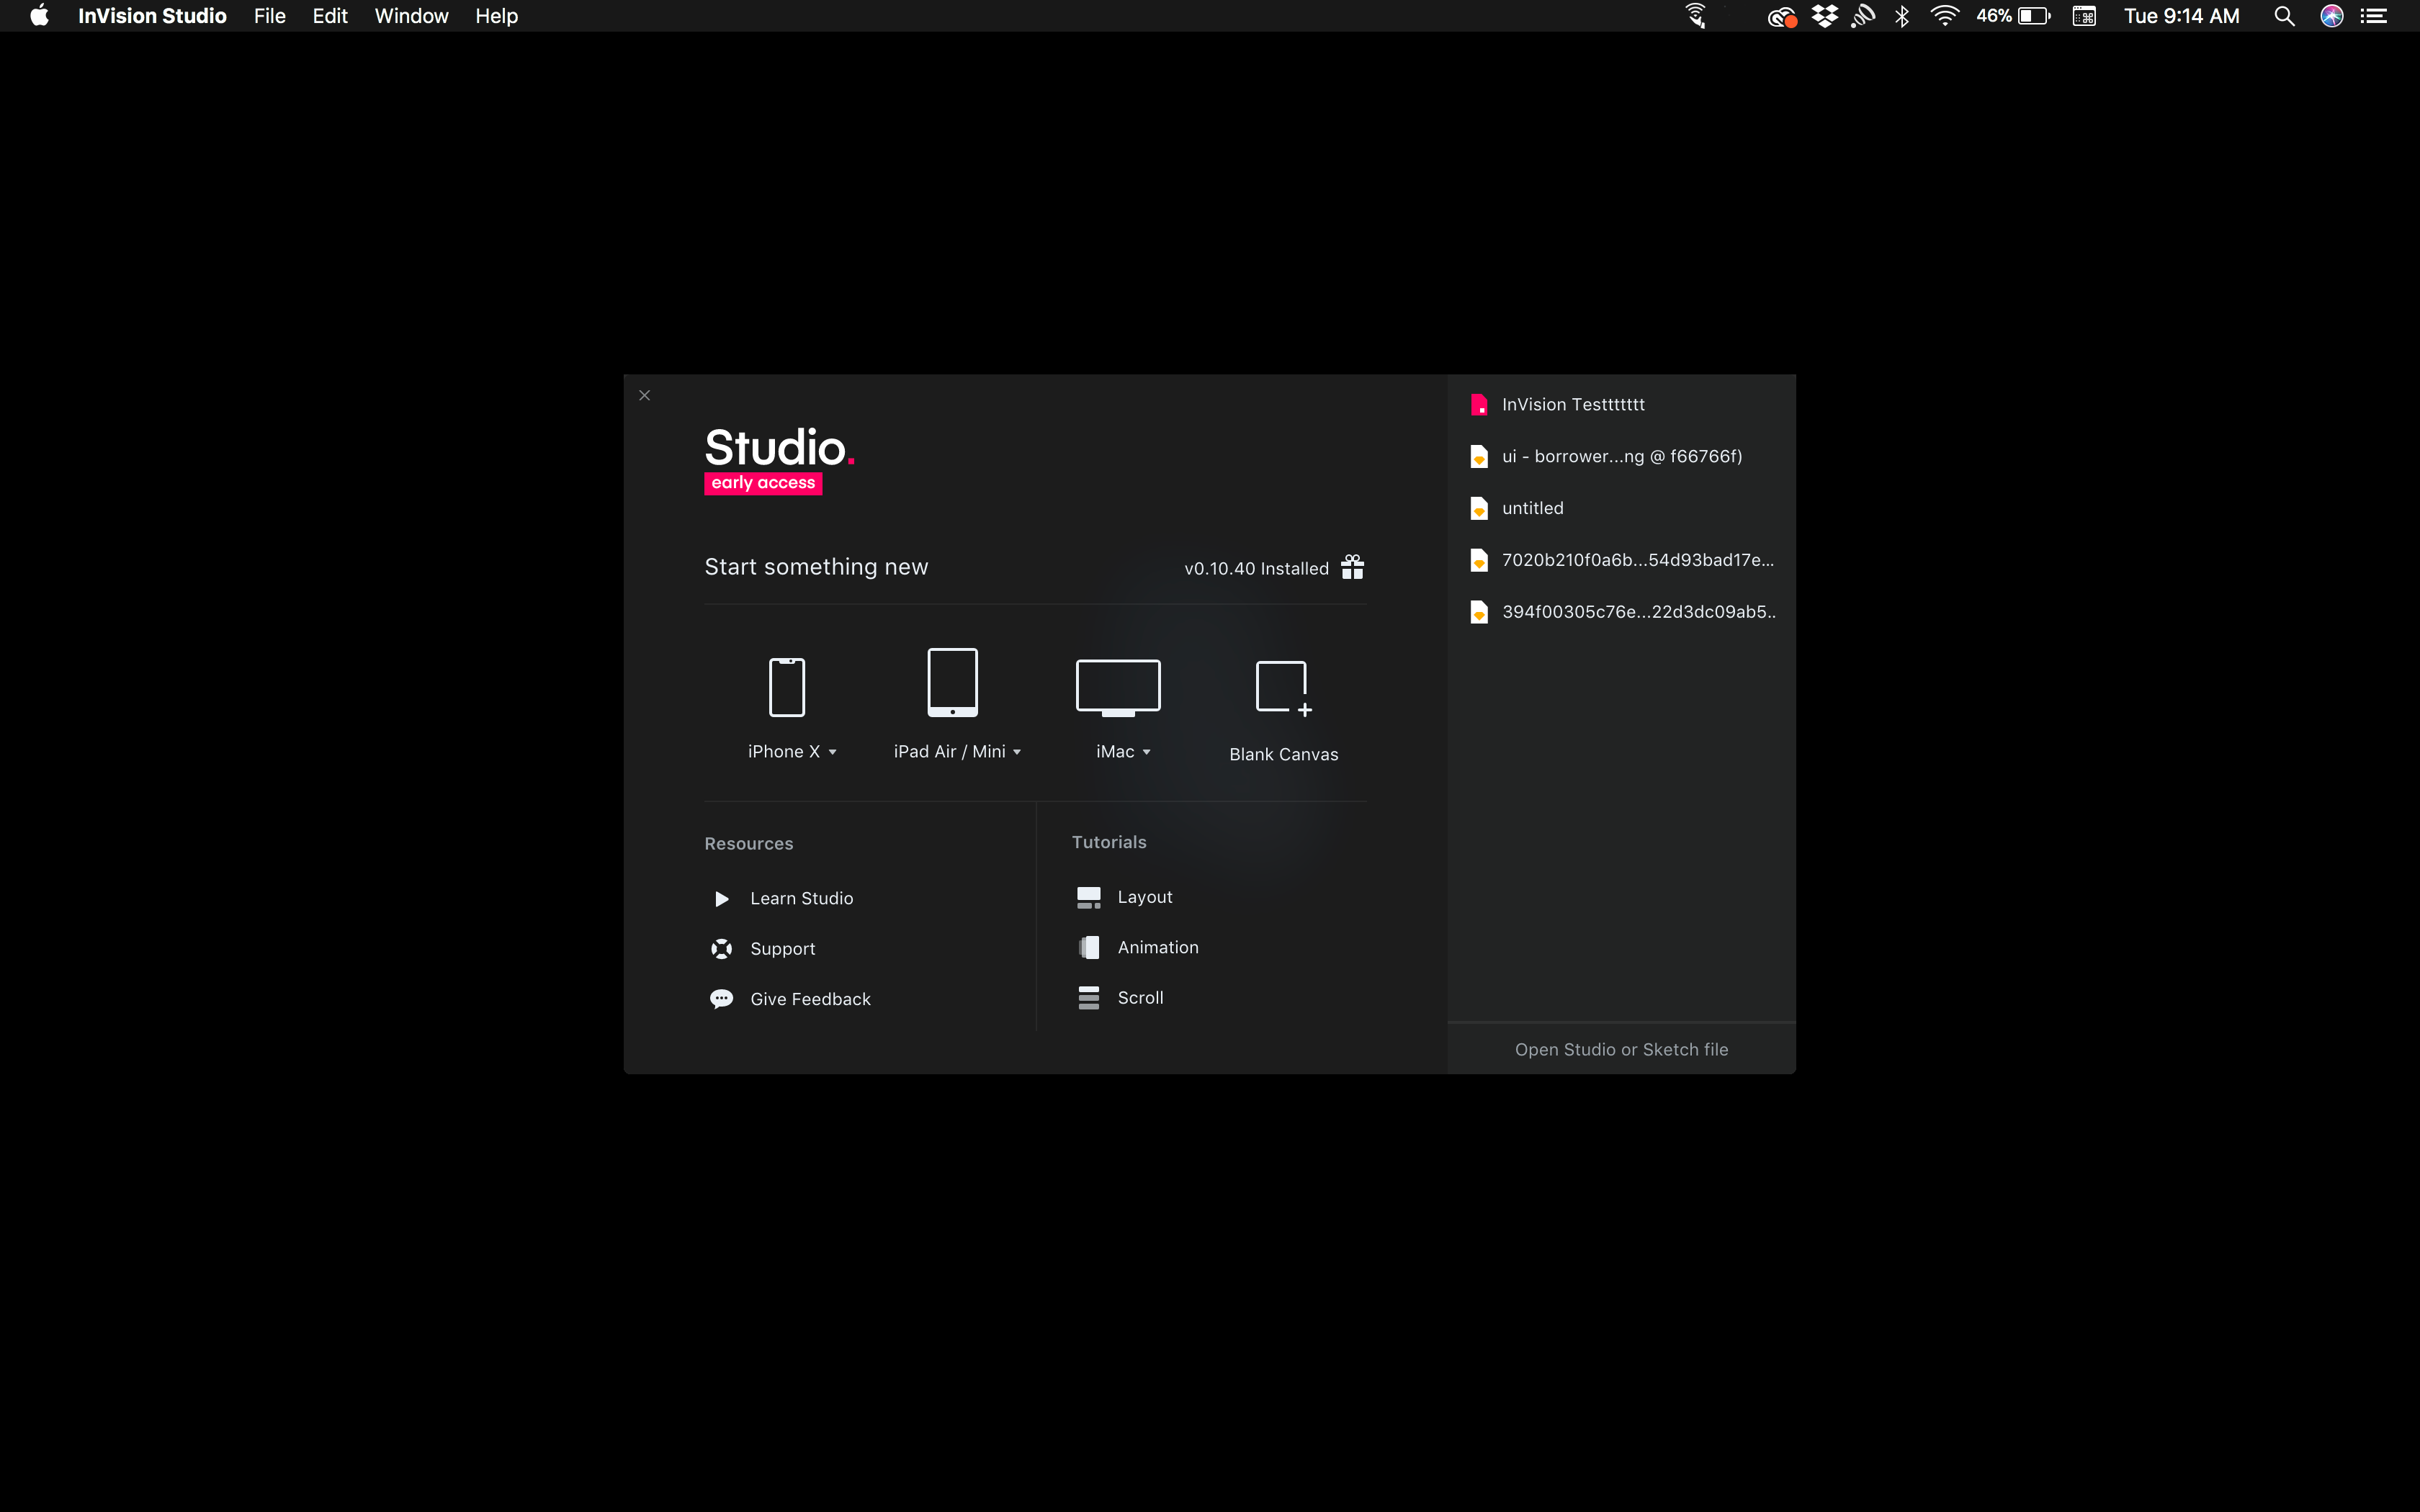Click the Give Feedback link
This screenshot has width=2420, height=1512.
[x=810, y=999]
